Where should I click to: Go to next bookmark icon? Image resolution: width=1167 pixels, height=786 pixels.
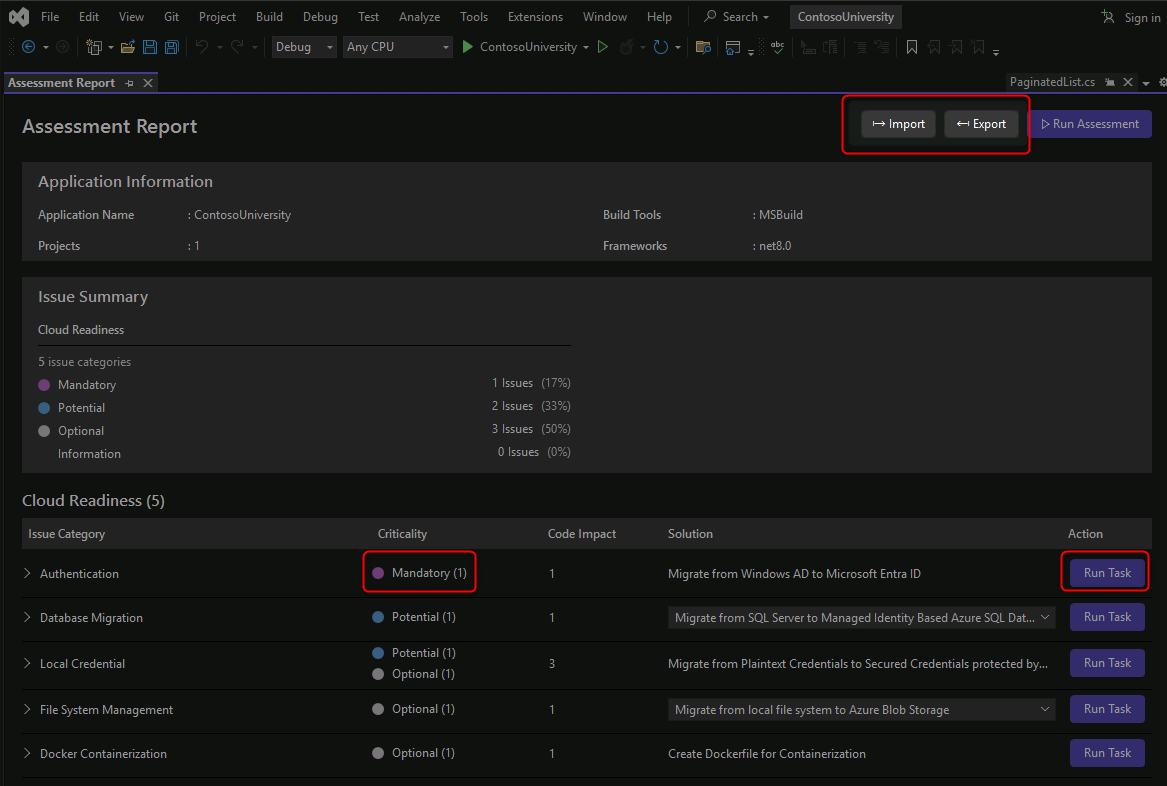956,47
